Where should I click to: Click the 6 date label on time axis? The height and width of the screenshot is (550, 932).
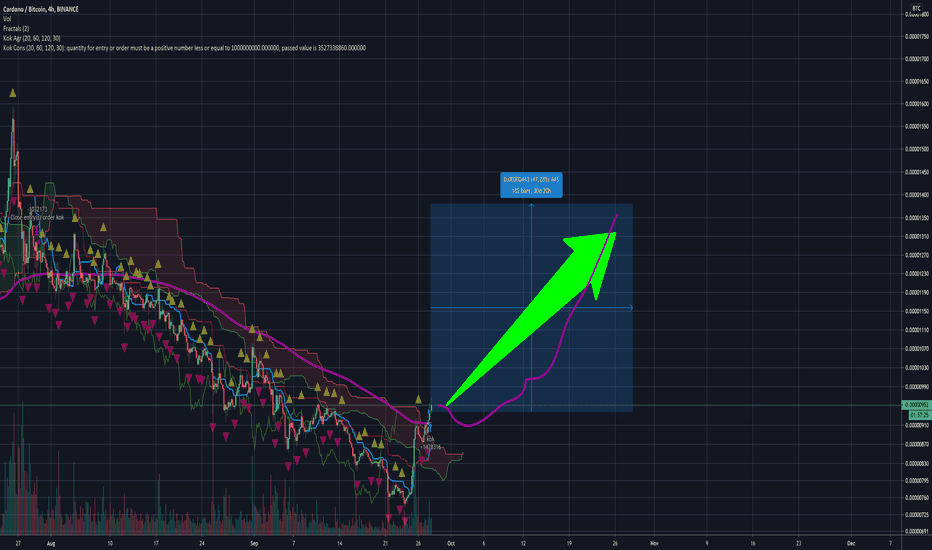click(484, 543)
